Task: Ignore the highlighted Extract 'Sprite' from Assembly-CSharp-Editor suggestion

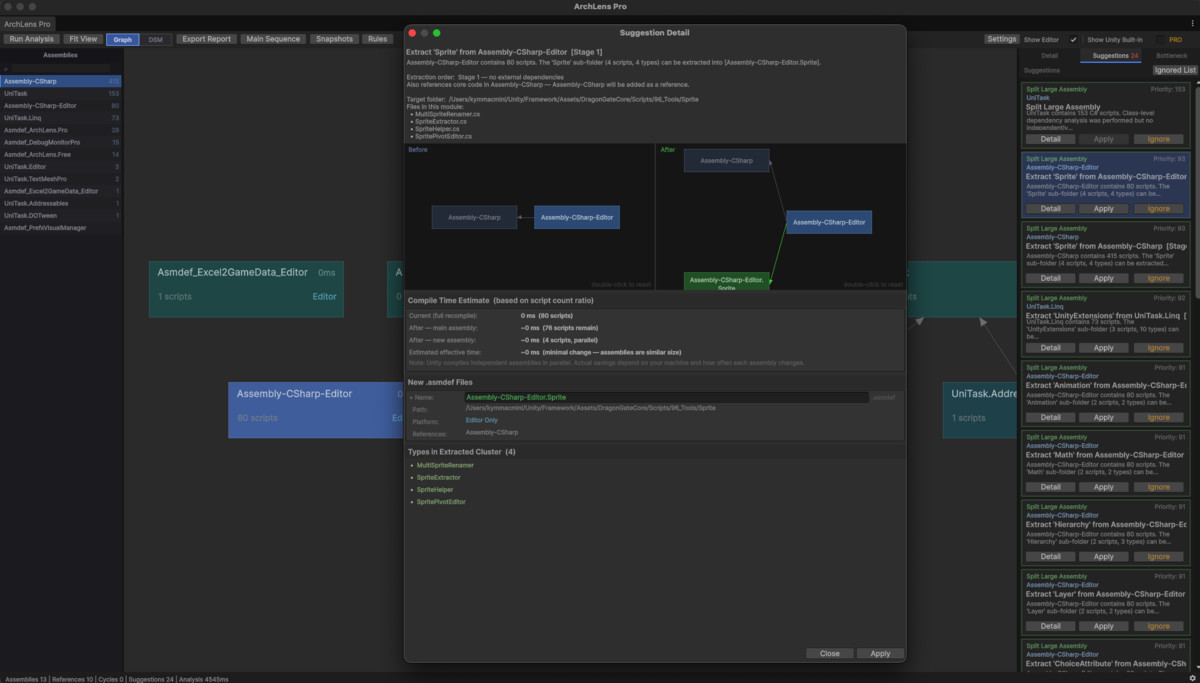Action: [x=1159, y=209]
